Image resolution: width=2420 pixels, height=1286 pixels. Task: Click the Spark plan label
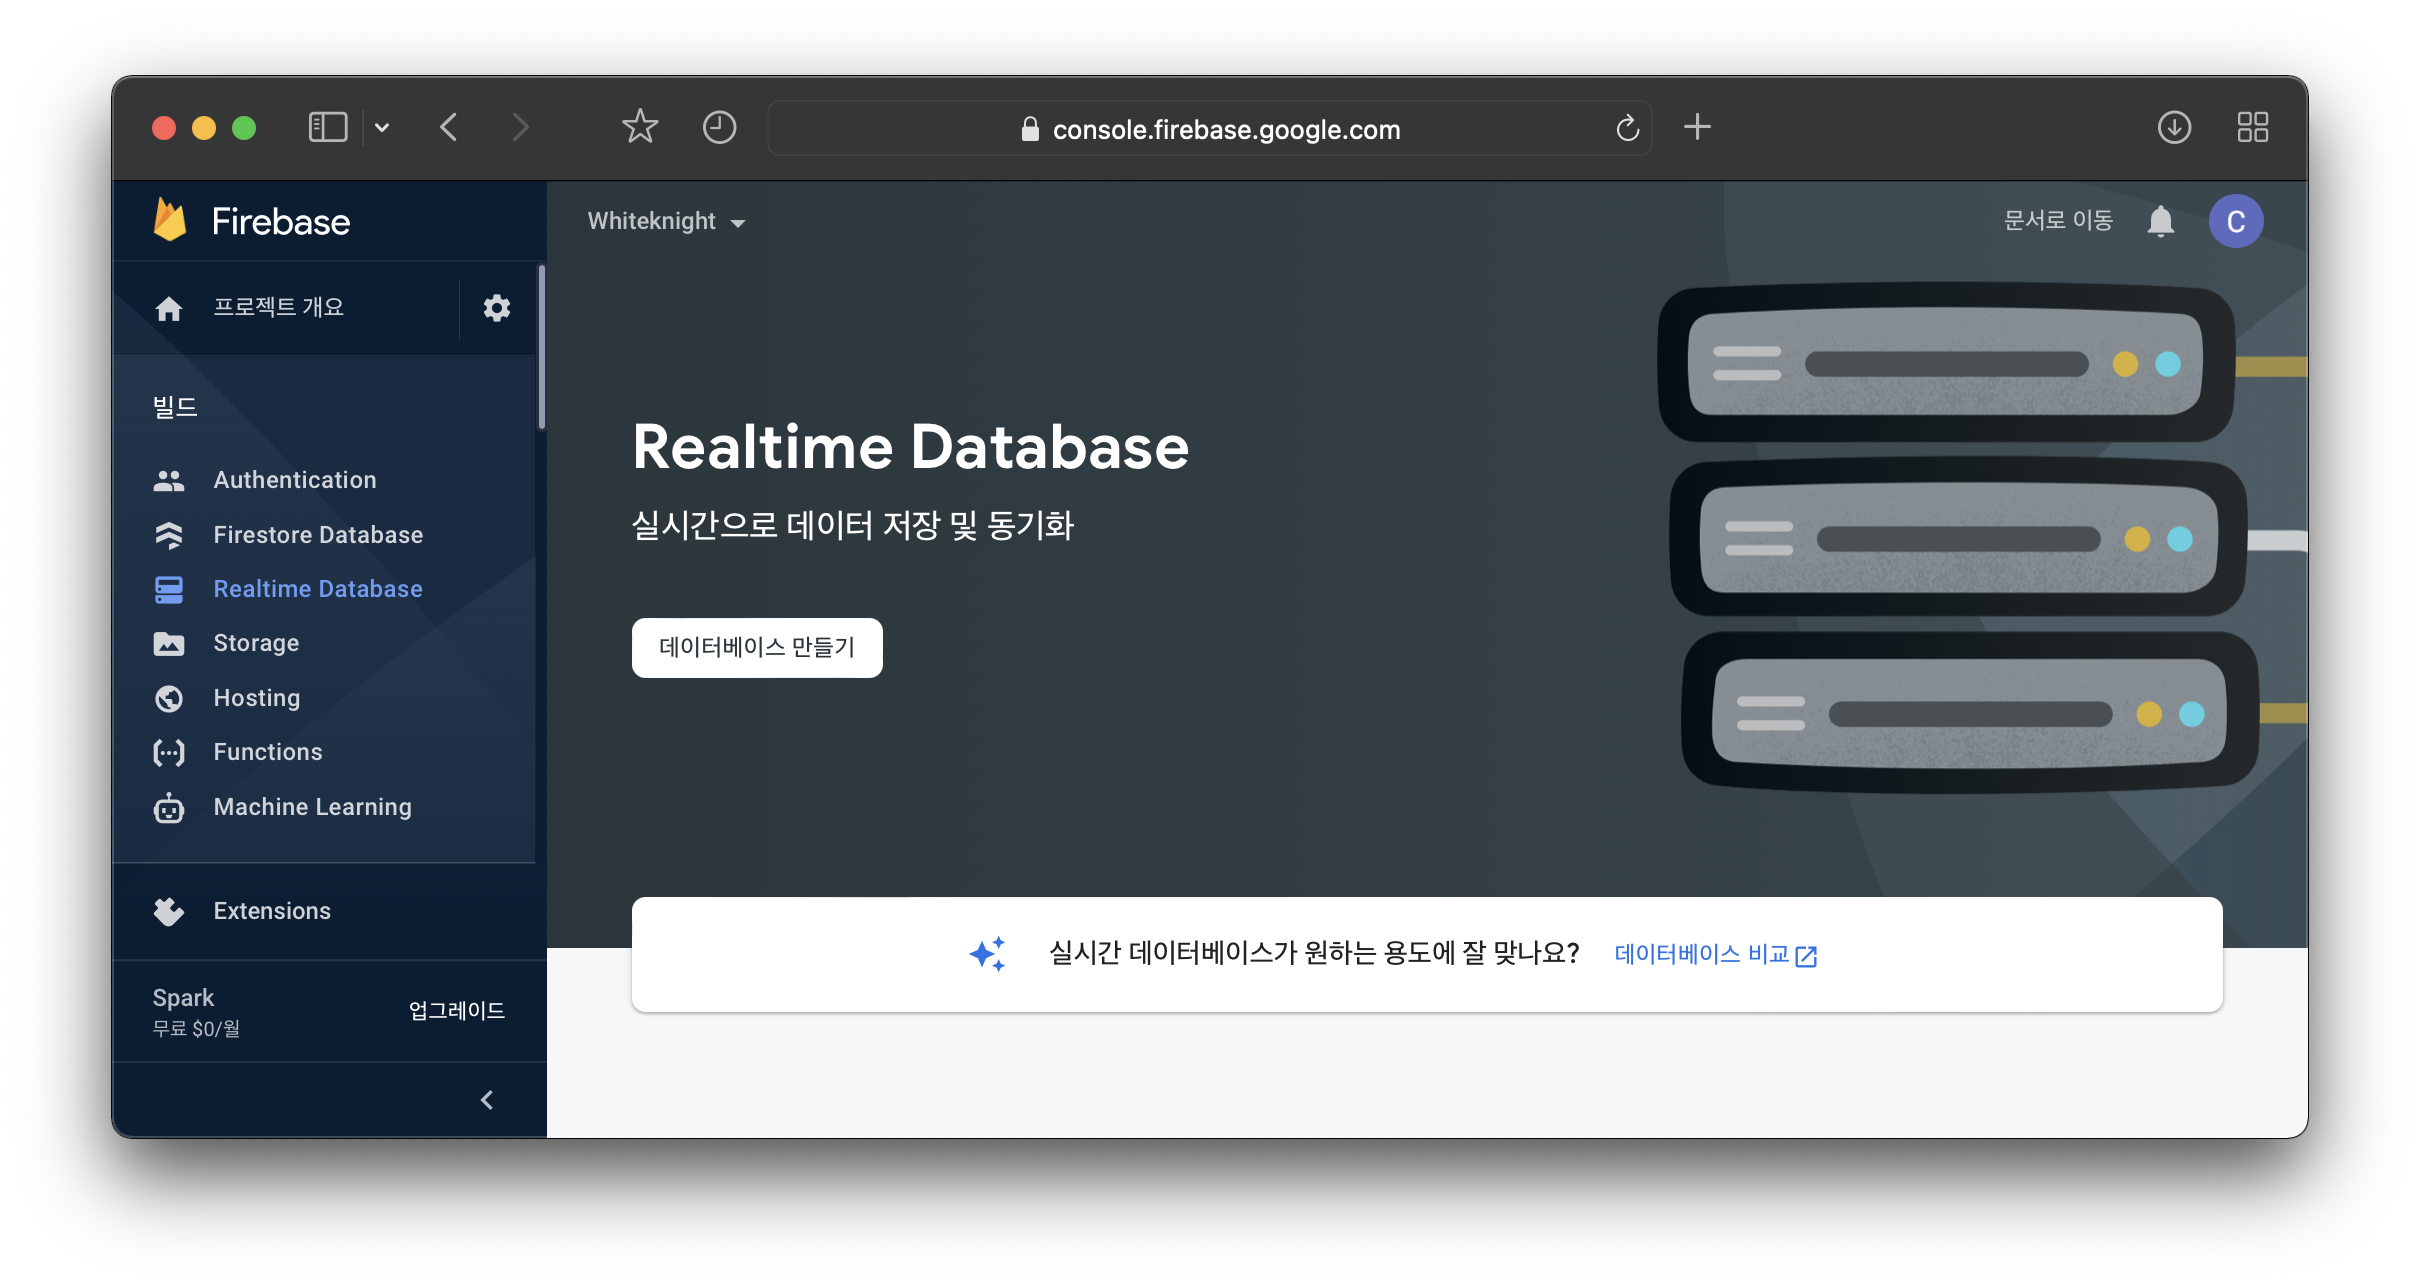(183, 997)
